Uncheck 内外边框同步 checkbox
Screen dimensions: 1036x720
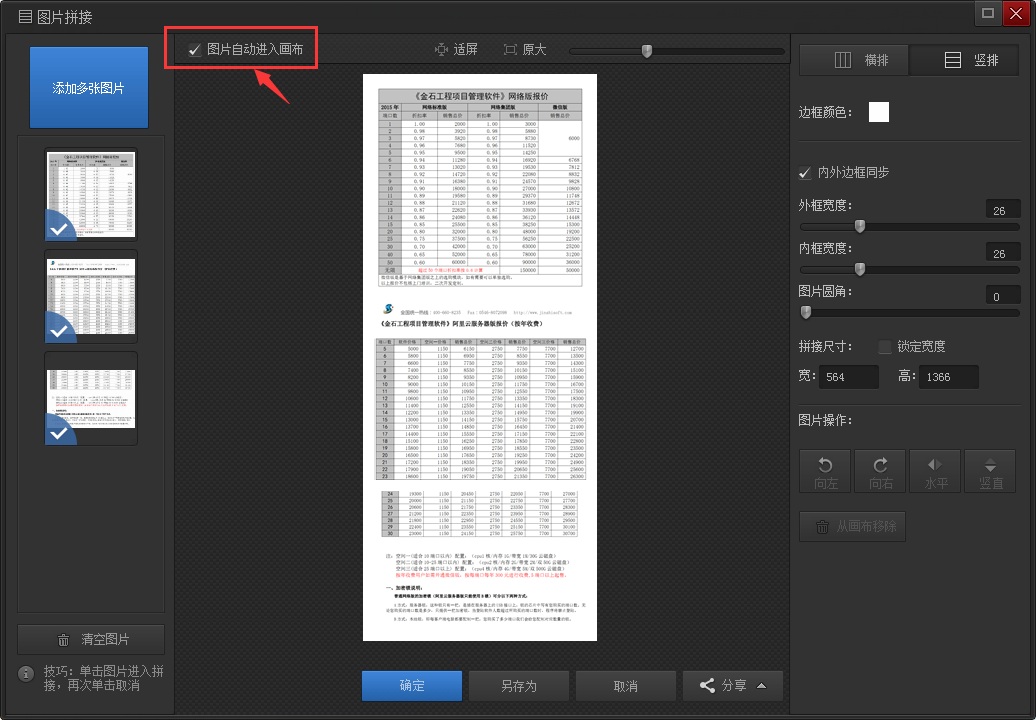pyautogui.click(x=805, y=173)
